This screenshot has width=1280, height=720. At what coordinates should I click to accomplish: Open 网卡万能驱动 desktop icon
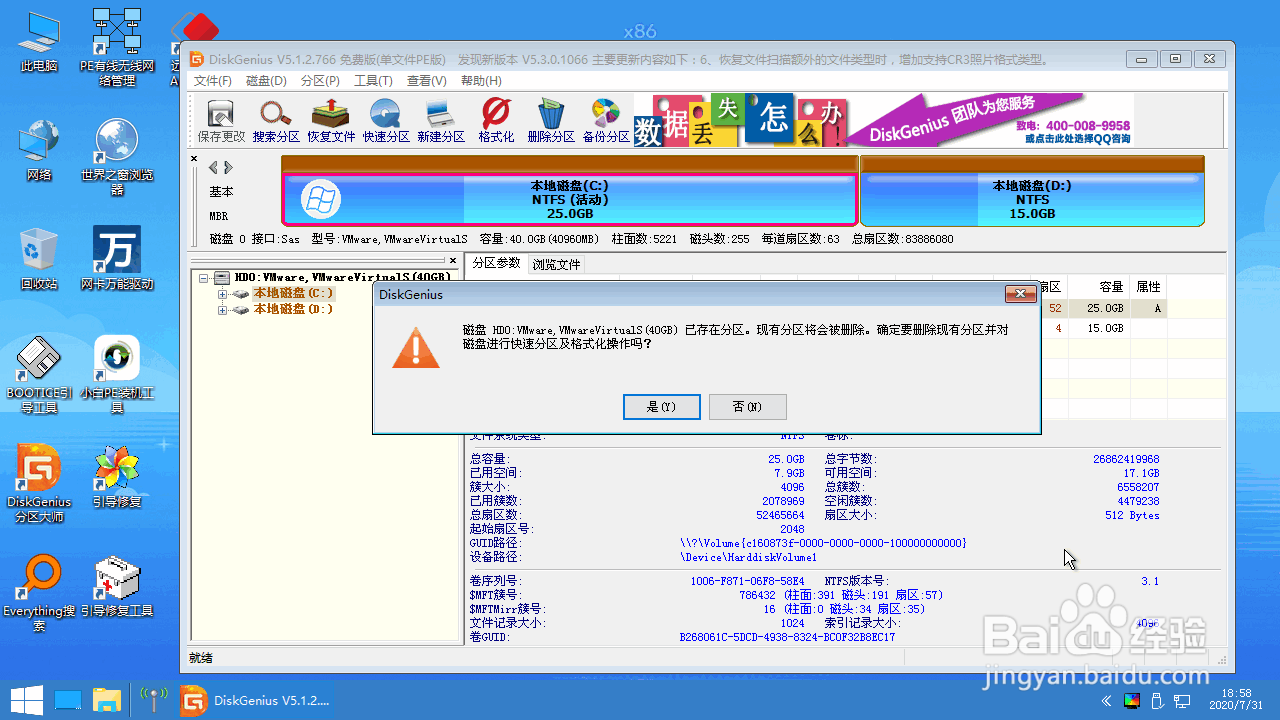[x=117, y=259]
